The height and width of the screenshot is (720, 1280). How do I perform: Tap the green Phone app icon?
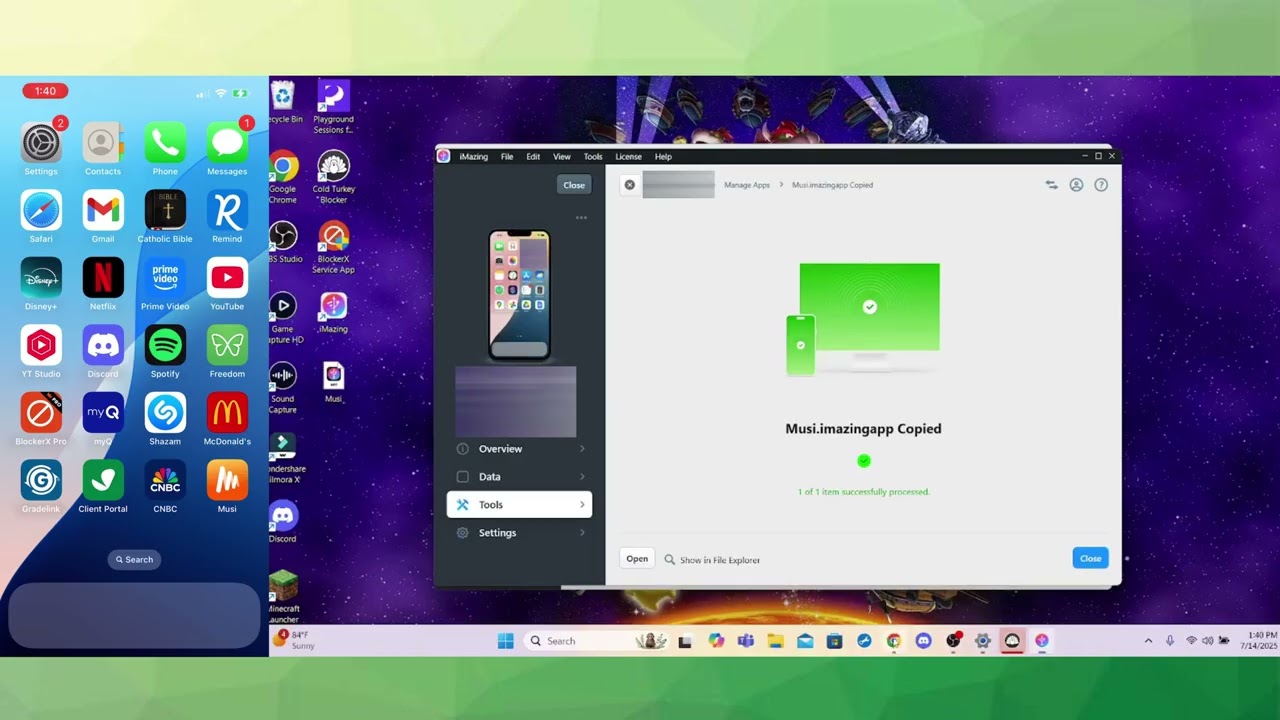(x=165, y=143)
